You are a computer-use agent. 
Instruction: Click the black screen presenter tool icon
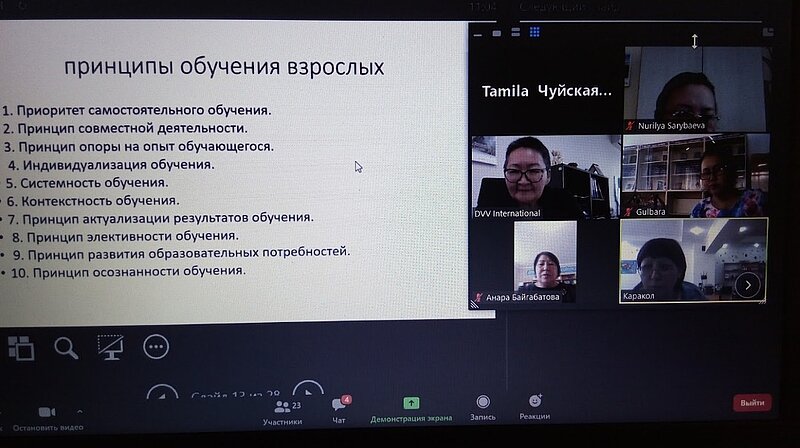[110, 347]
